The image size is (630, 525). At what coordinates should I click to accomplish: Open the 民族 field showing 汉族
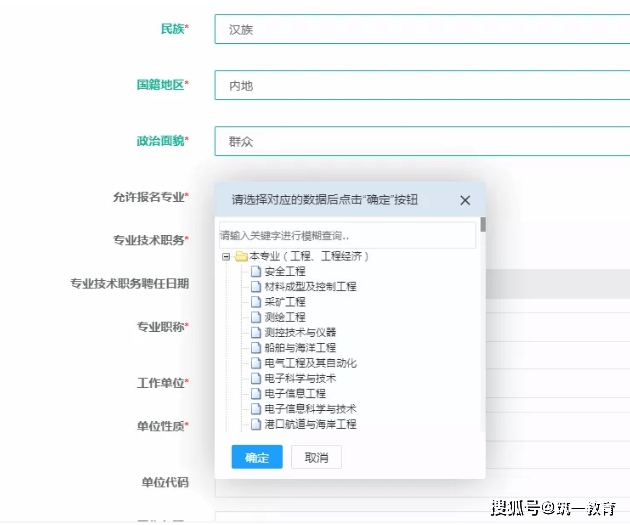(422, 29)
